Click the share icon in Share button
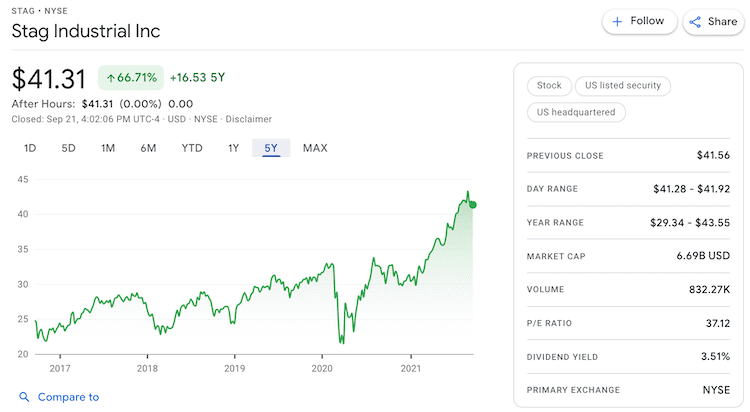Viewport: 750px width, 412px height. tap(695, 22)
